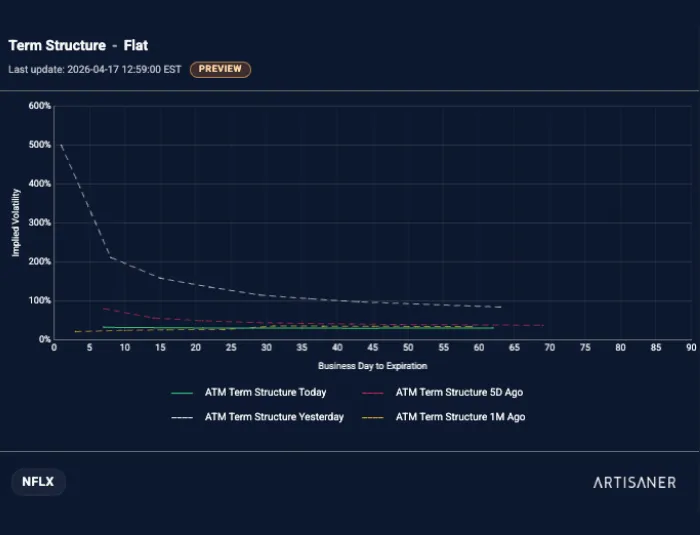Screen dimensions: 700x535
Task: Click the Term Structure - Flat title
Action: point(78,46)
